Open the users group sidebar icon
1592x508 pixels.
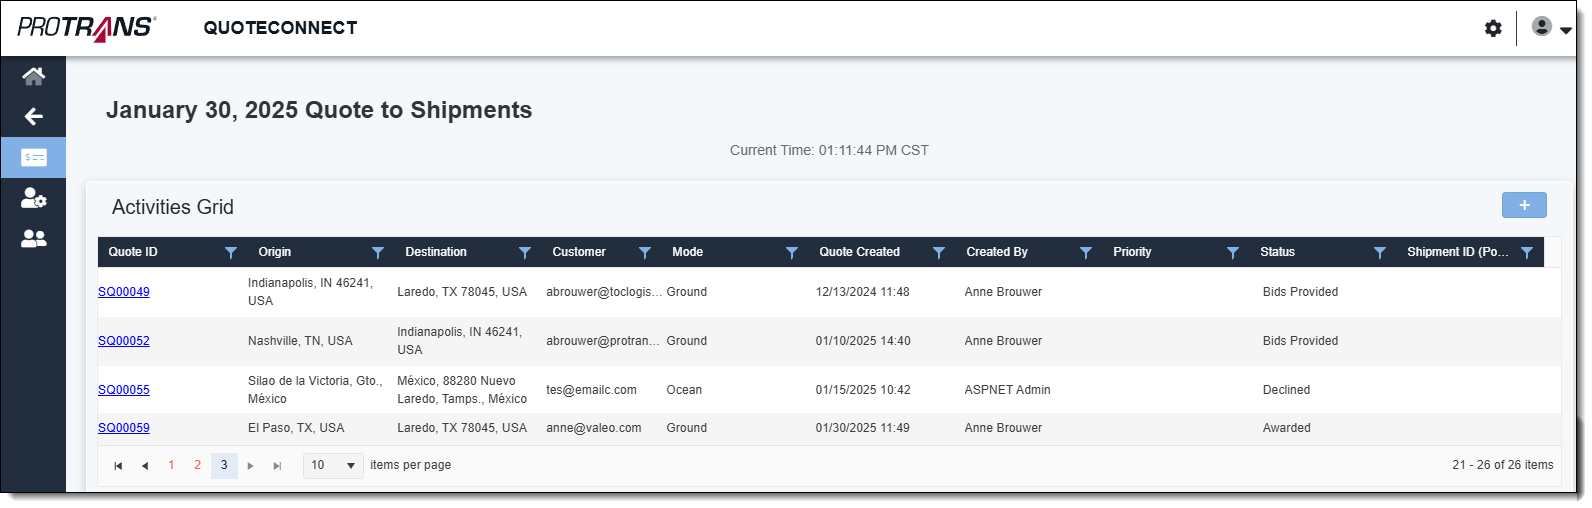34,239
